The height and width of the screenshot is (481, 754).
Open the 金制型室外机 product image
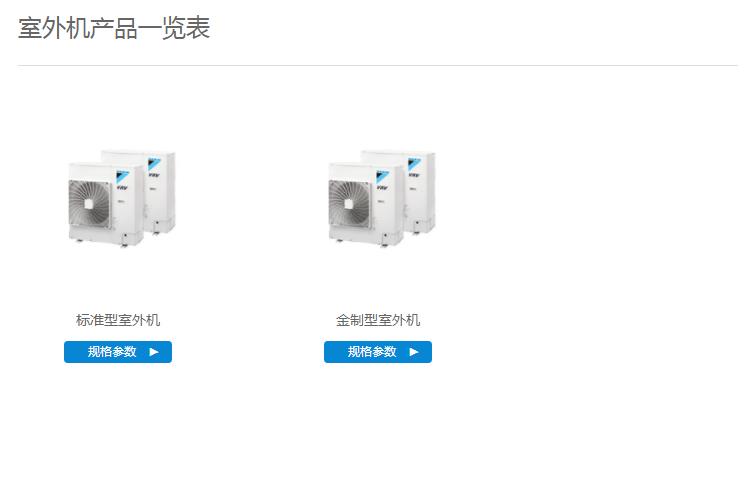tap(382, 199)
